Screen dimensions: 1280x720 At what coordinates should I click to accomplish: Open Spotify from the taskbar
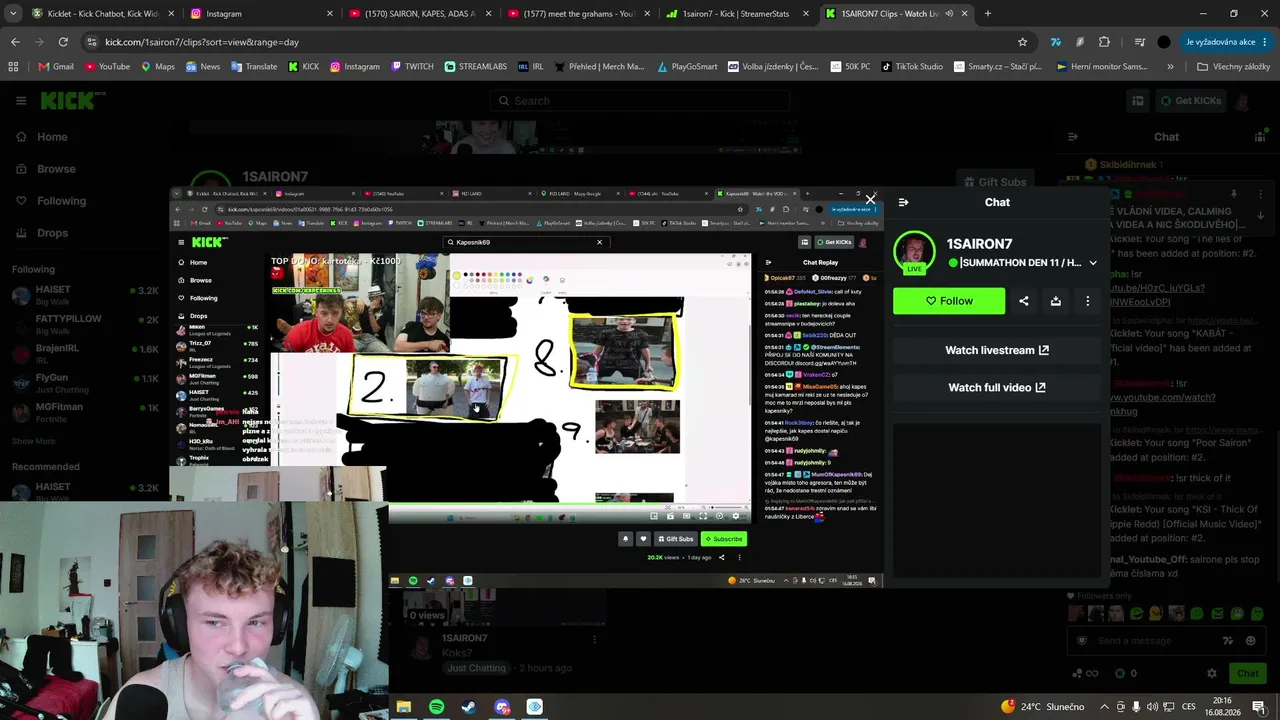click(x=437, y=707)
